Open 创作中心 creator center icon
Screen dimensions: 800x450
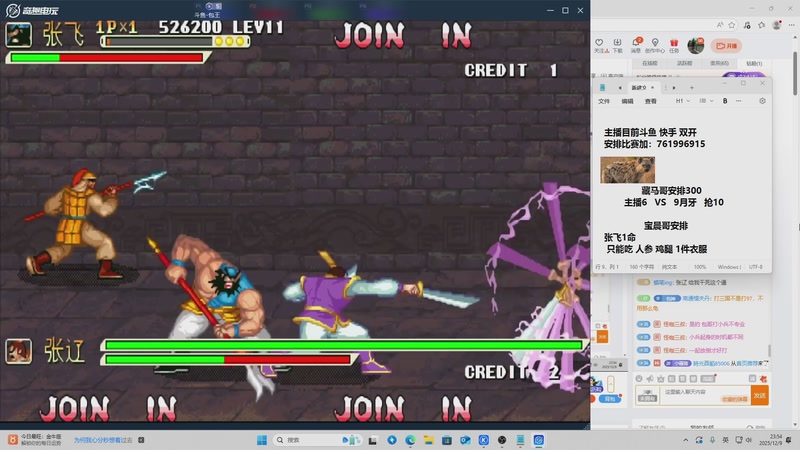click(x=655, y=43)
